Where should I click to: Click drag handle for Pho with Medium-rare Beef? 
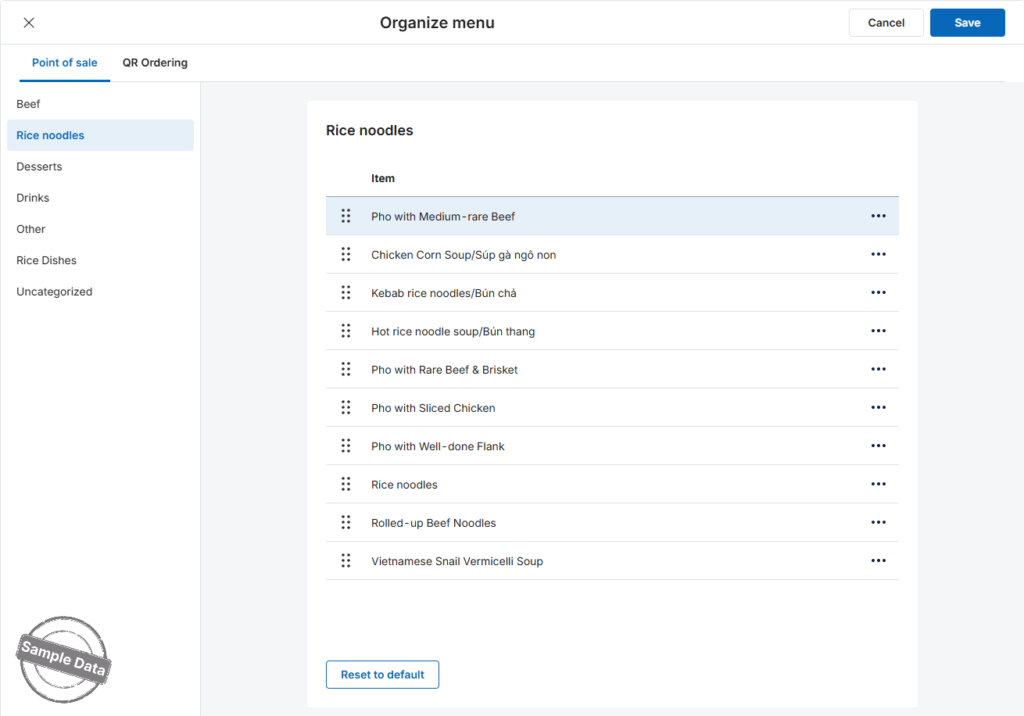pyautogui.click(x=345, y=216)
